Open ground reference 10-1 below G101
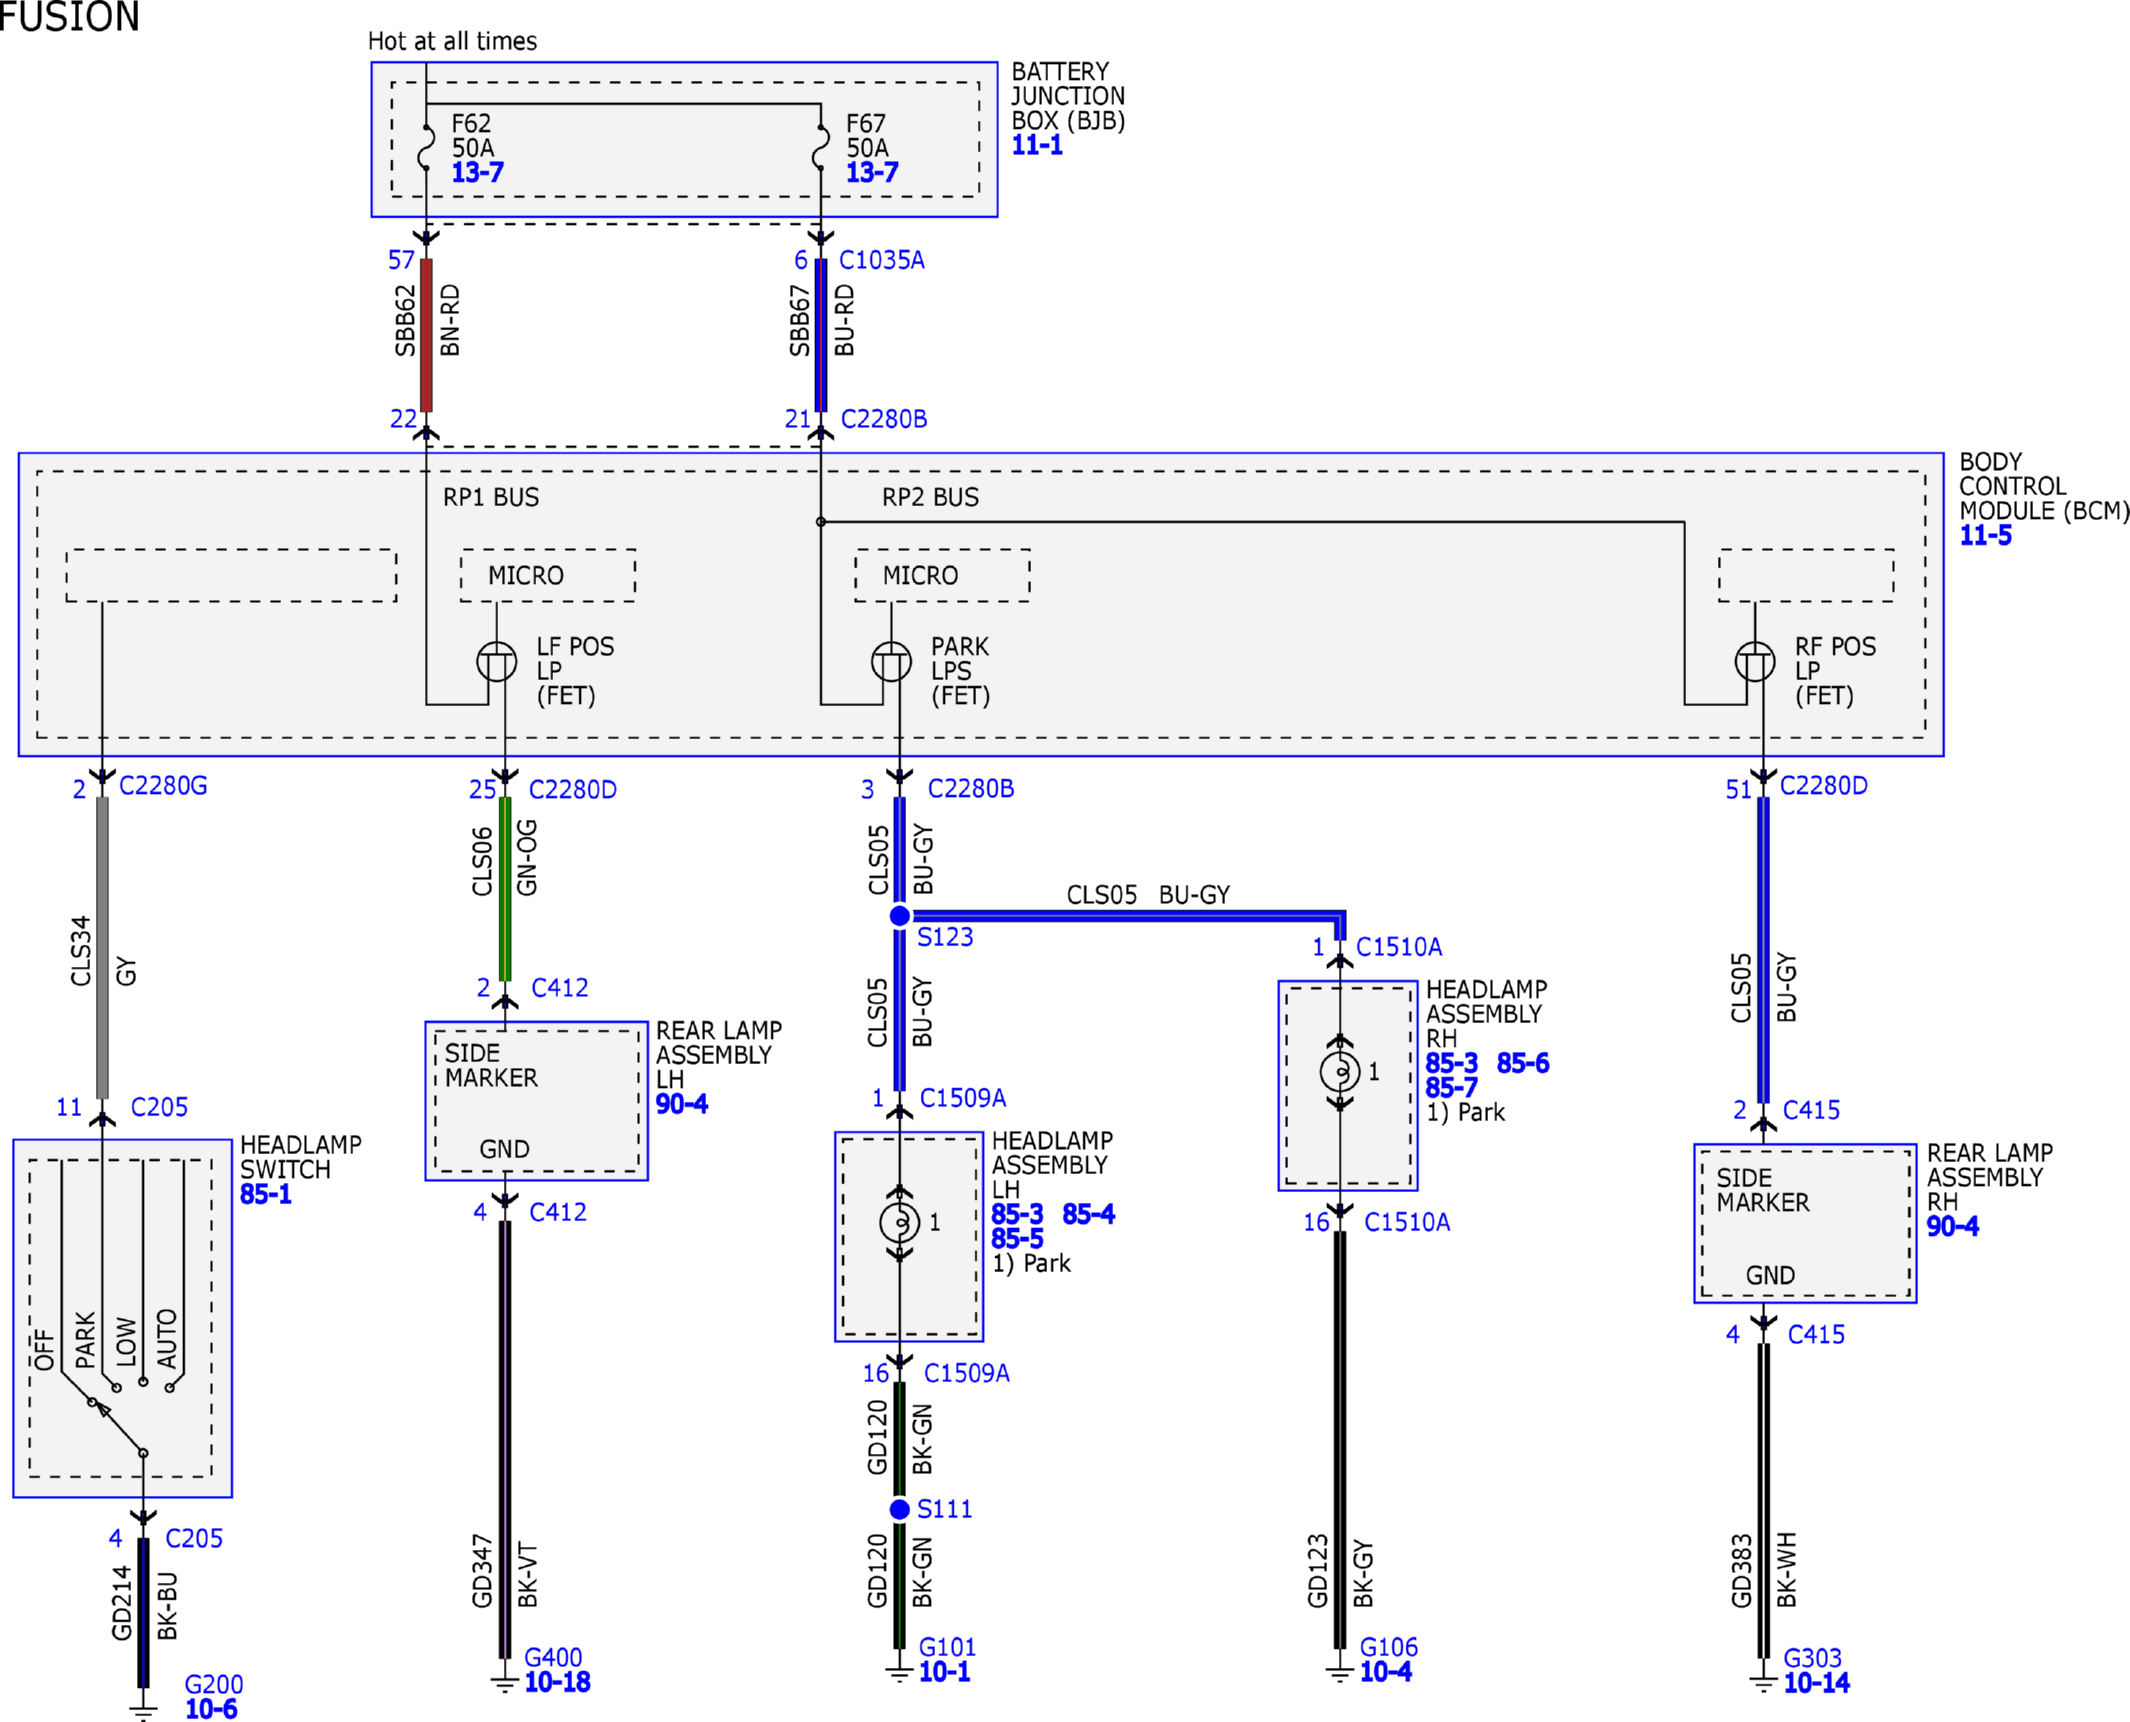2130x1722 pixels. (944, 1671)
